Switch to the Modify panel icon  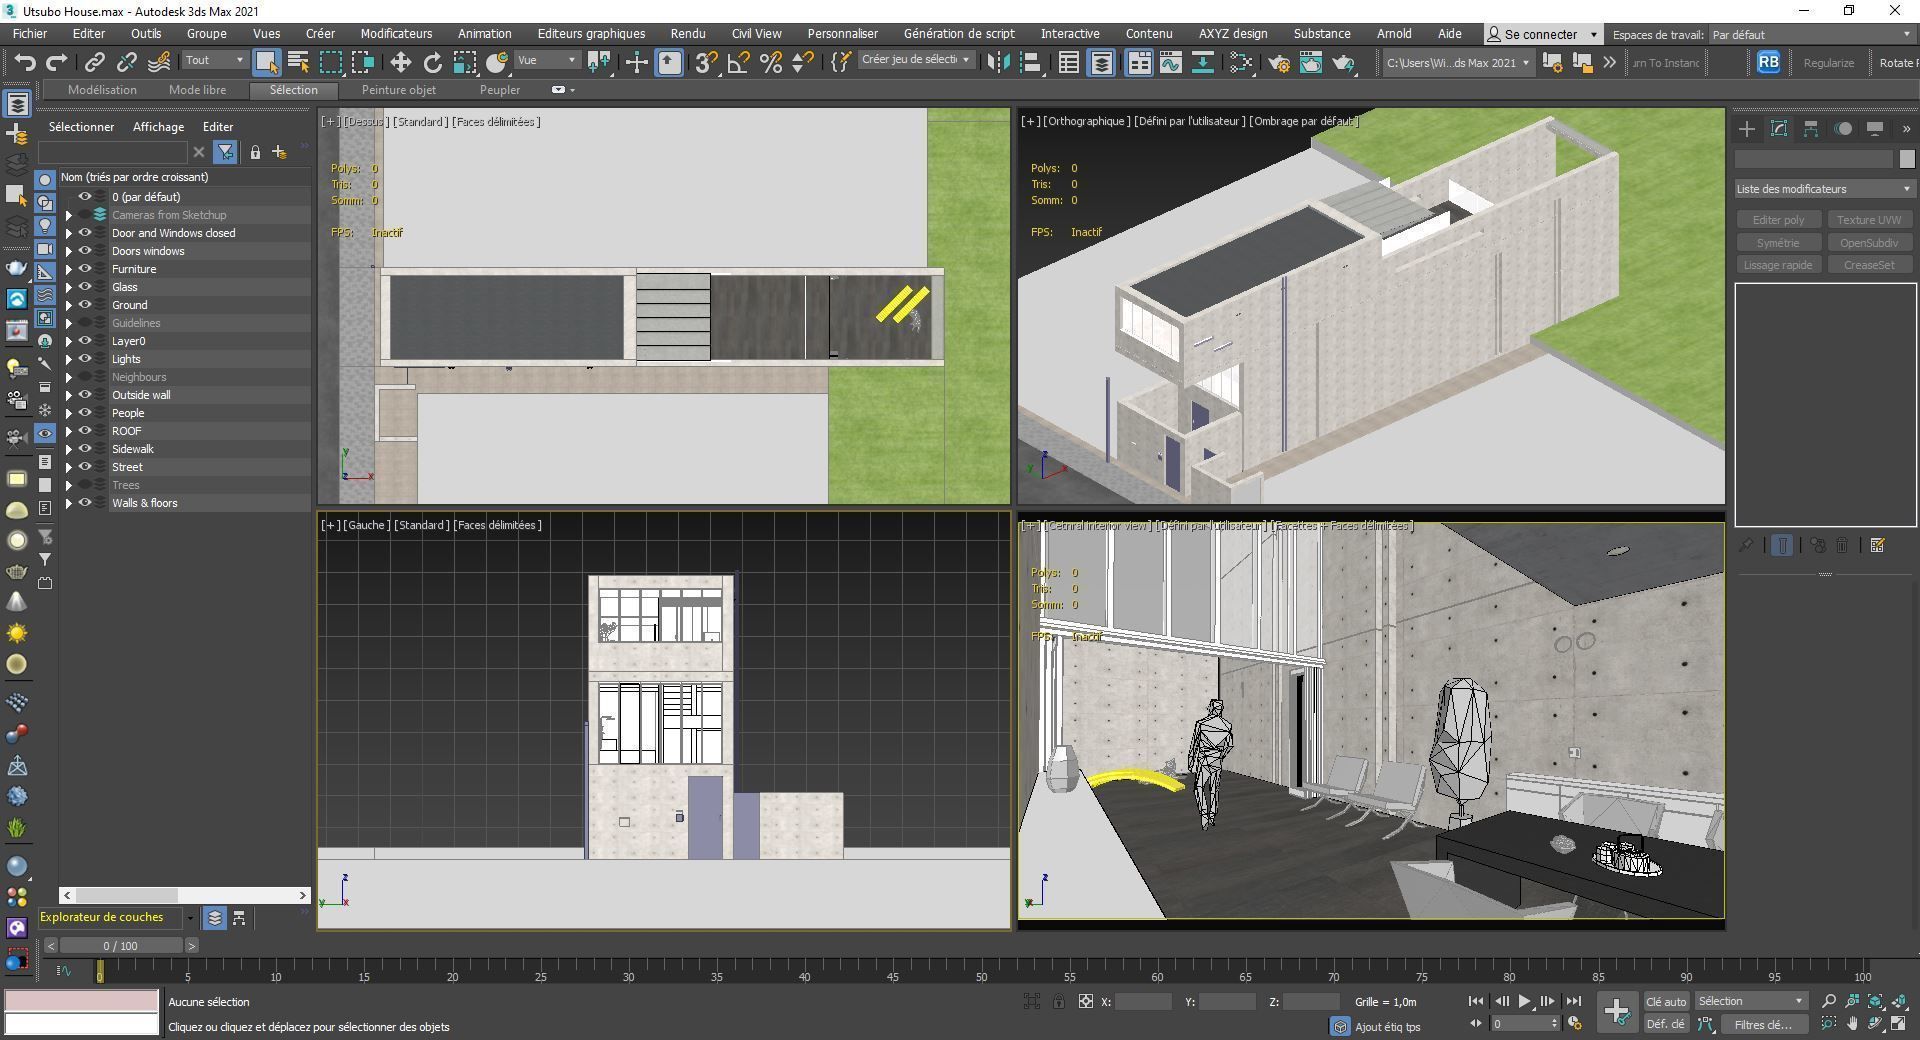[1778, 128]
